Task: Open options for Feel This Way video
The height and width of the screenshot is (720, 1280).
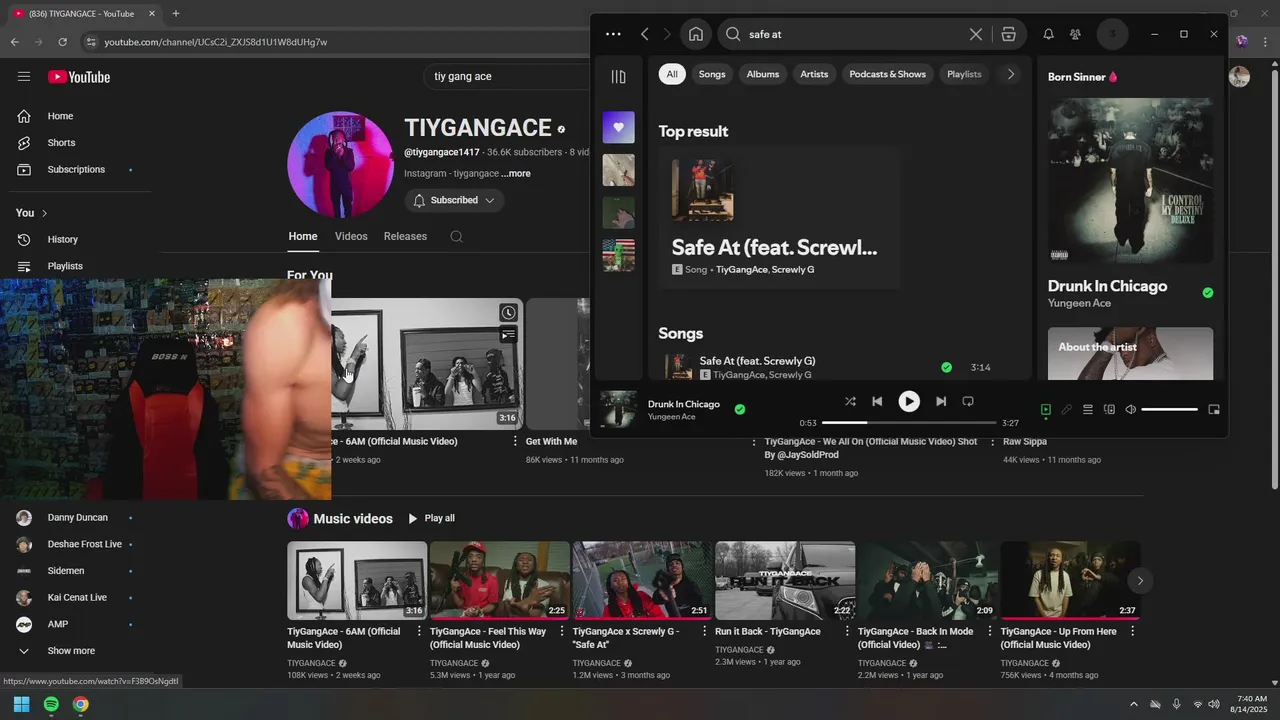Action: pyautogui.click(x=562, y=632)
